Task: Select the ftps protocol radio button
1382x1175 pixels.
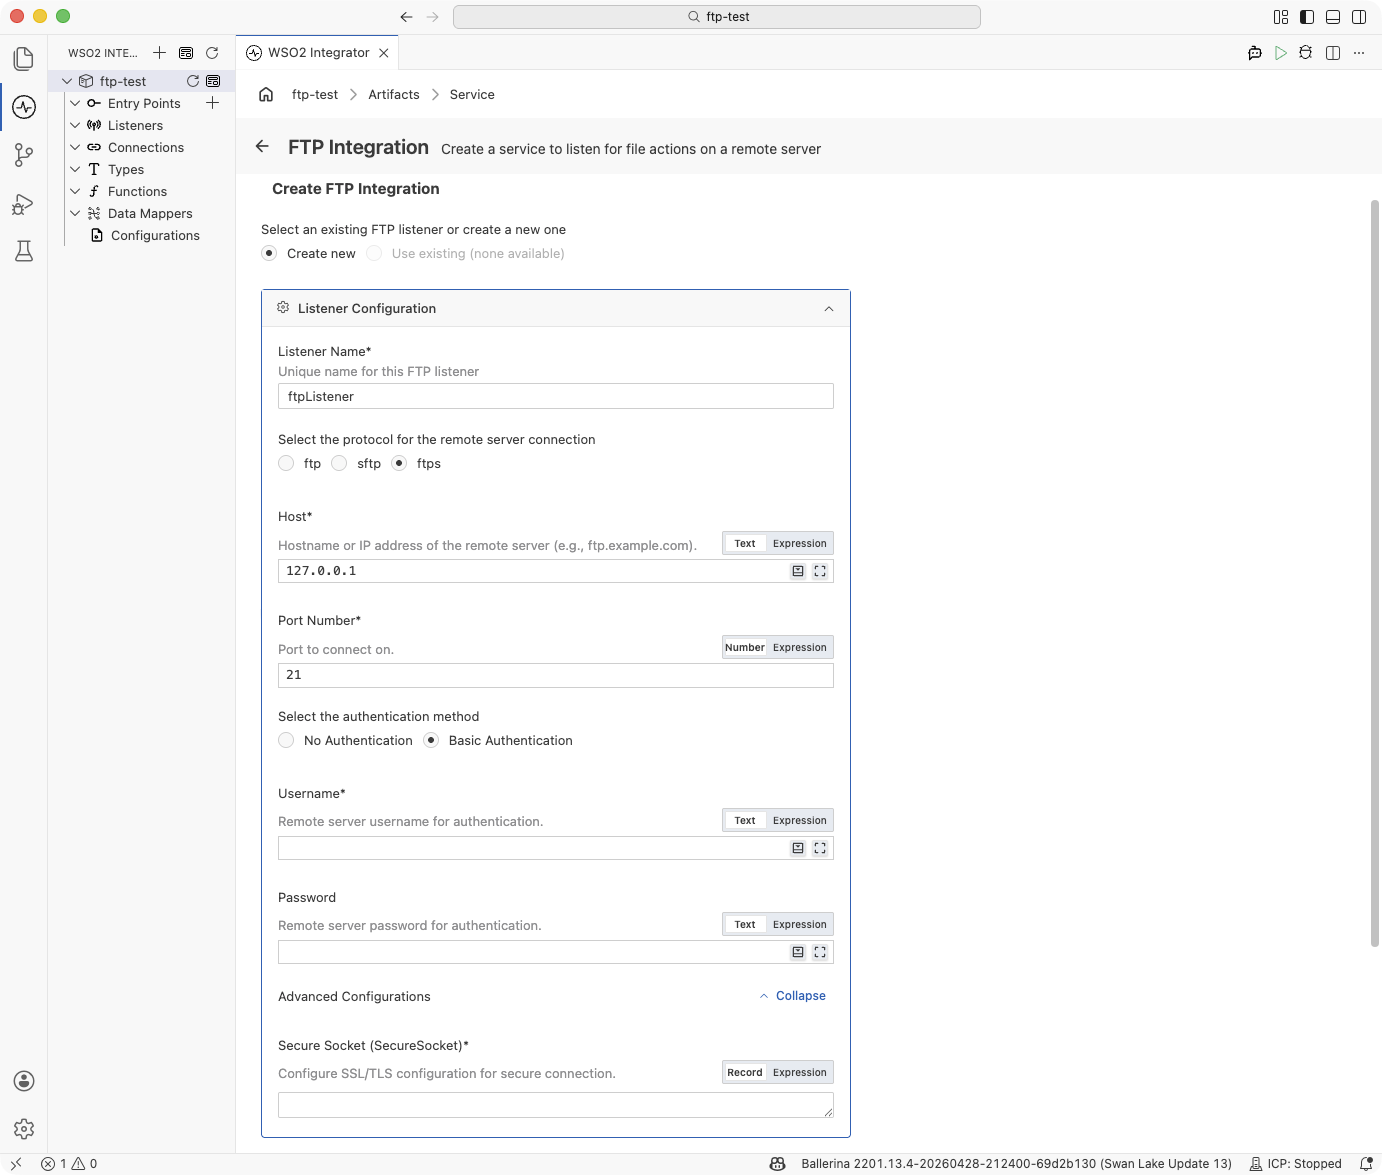Action: (399, 463)
